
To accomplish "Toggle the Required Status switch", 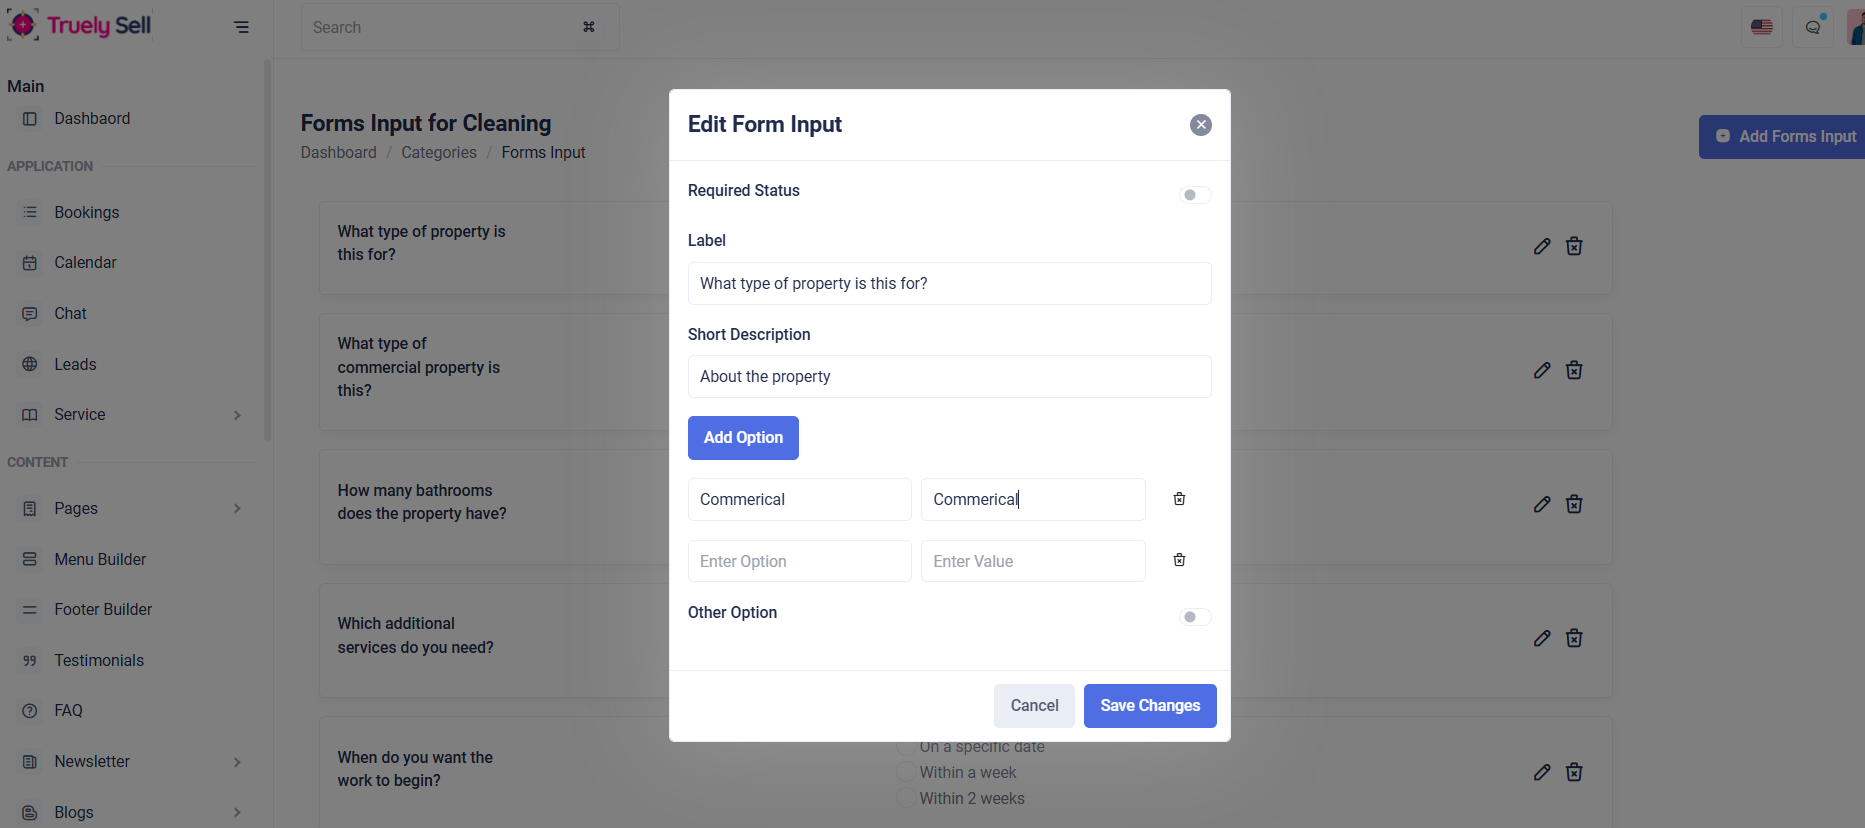I will click(1194, 195).
